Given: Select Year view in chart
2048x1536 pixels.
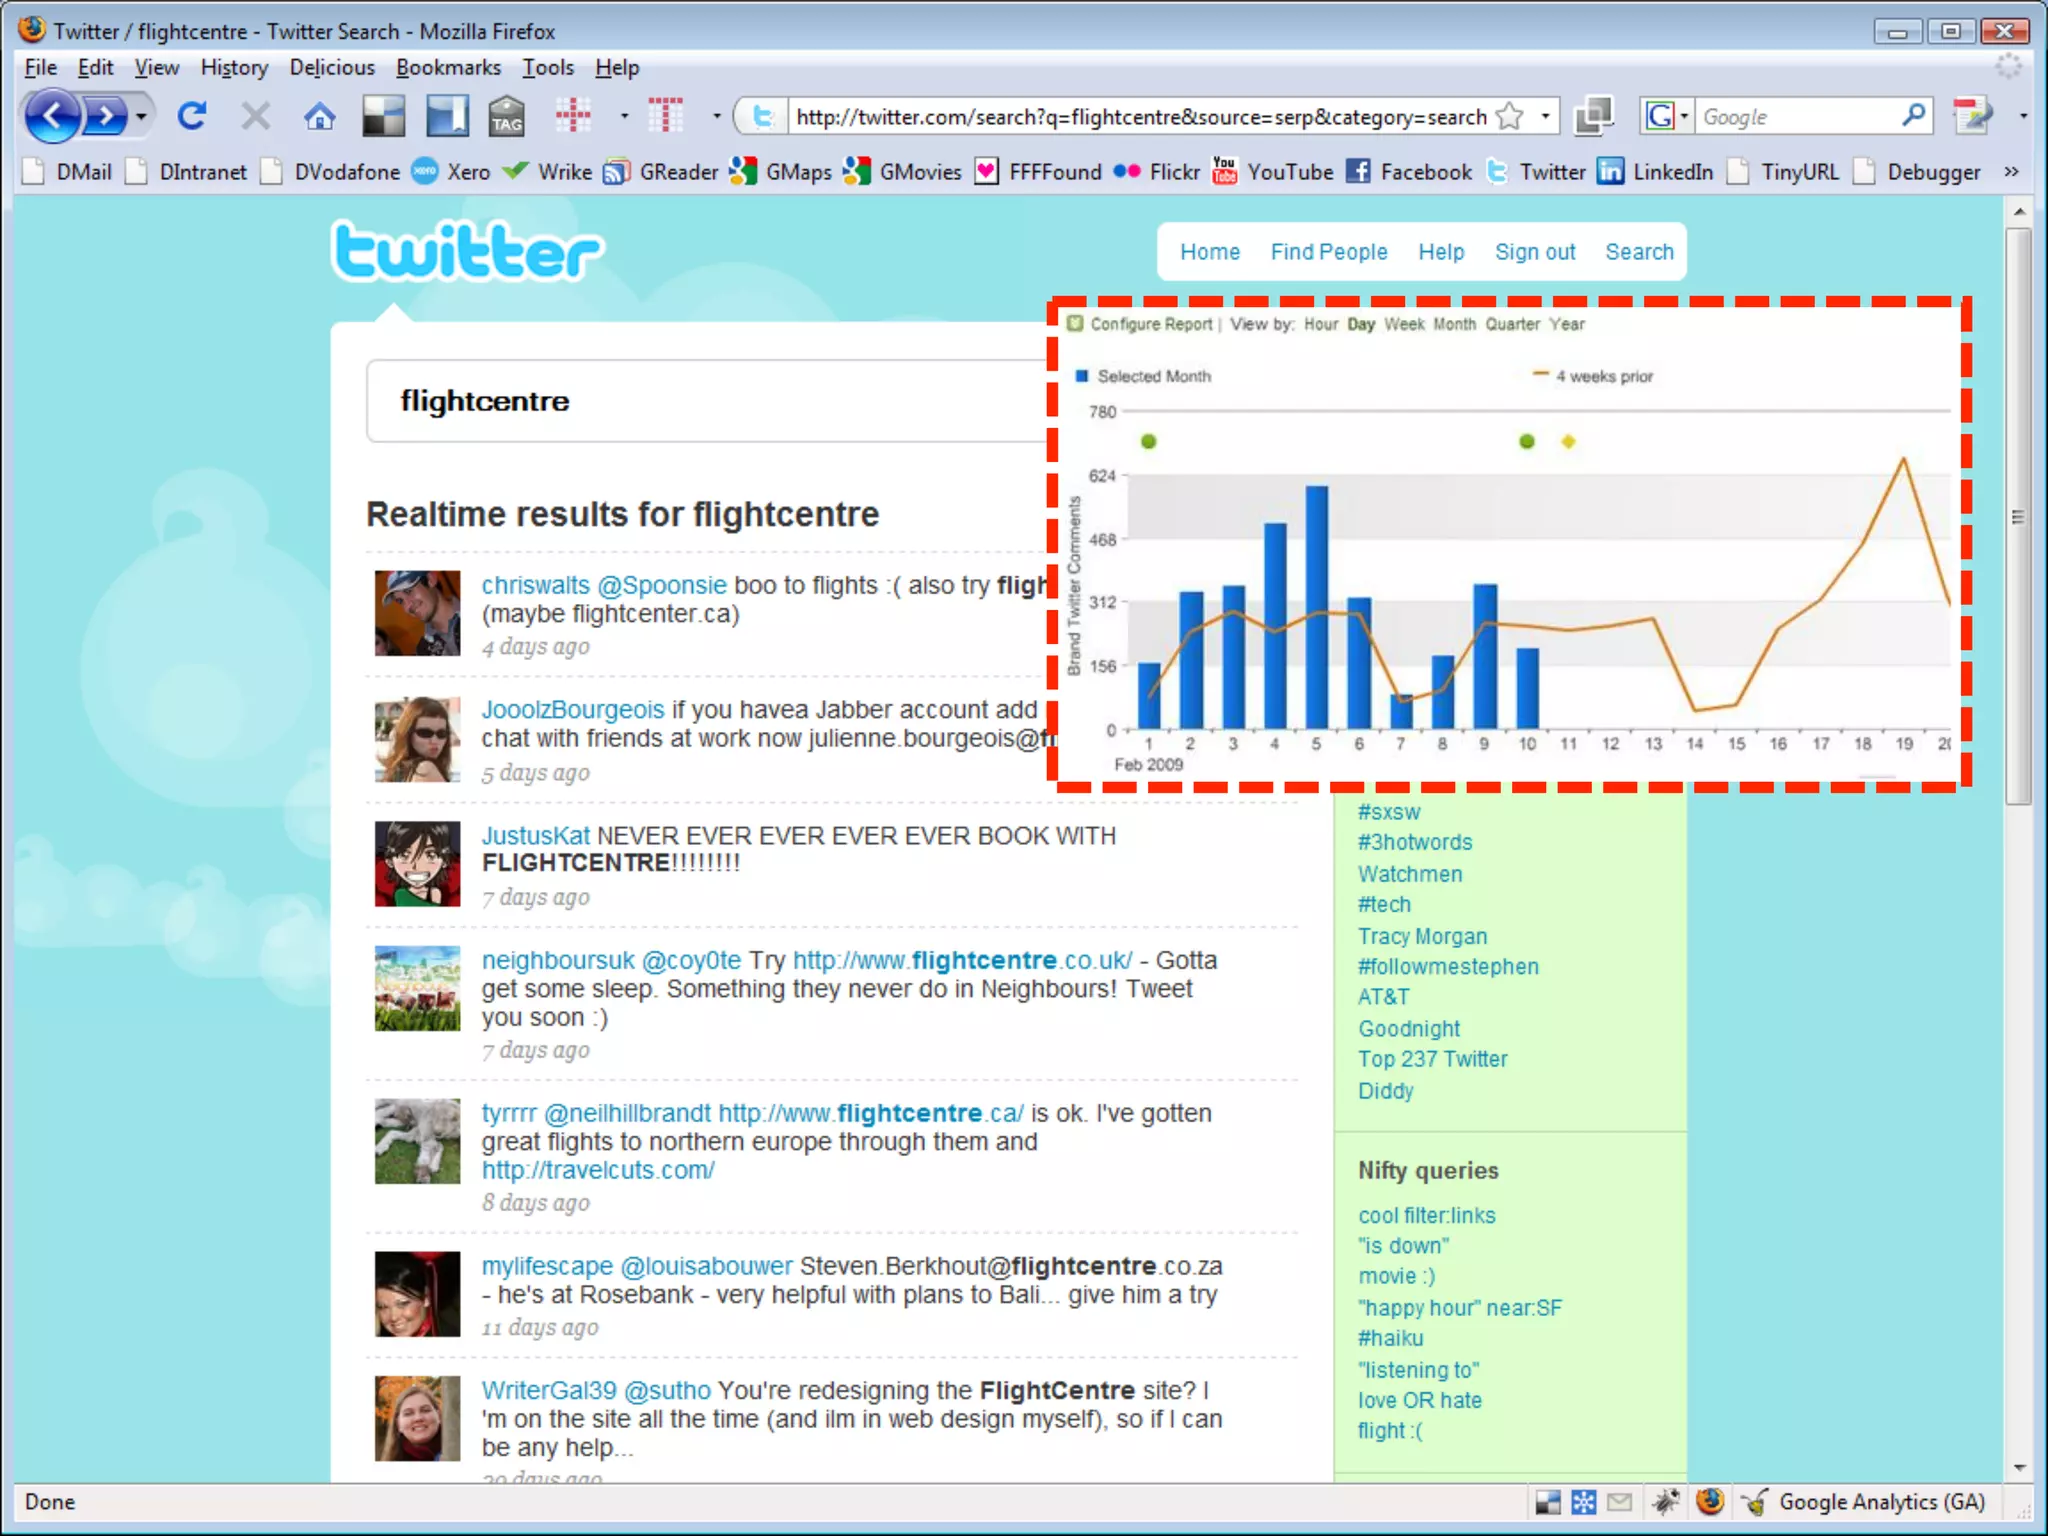Looking at the screenshot, I should 1567,324.
